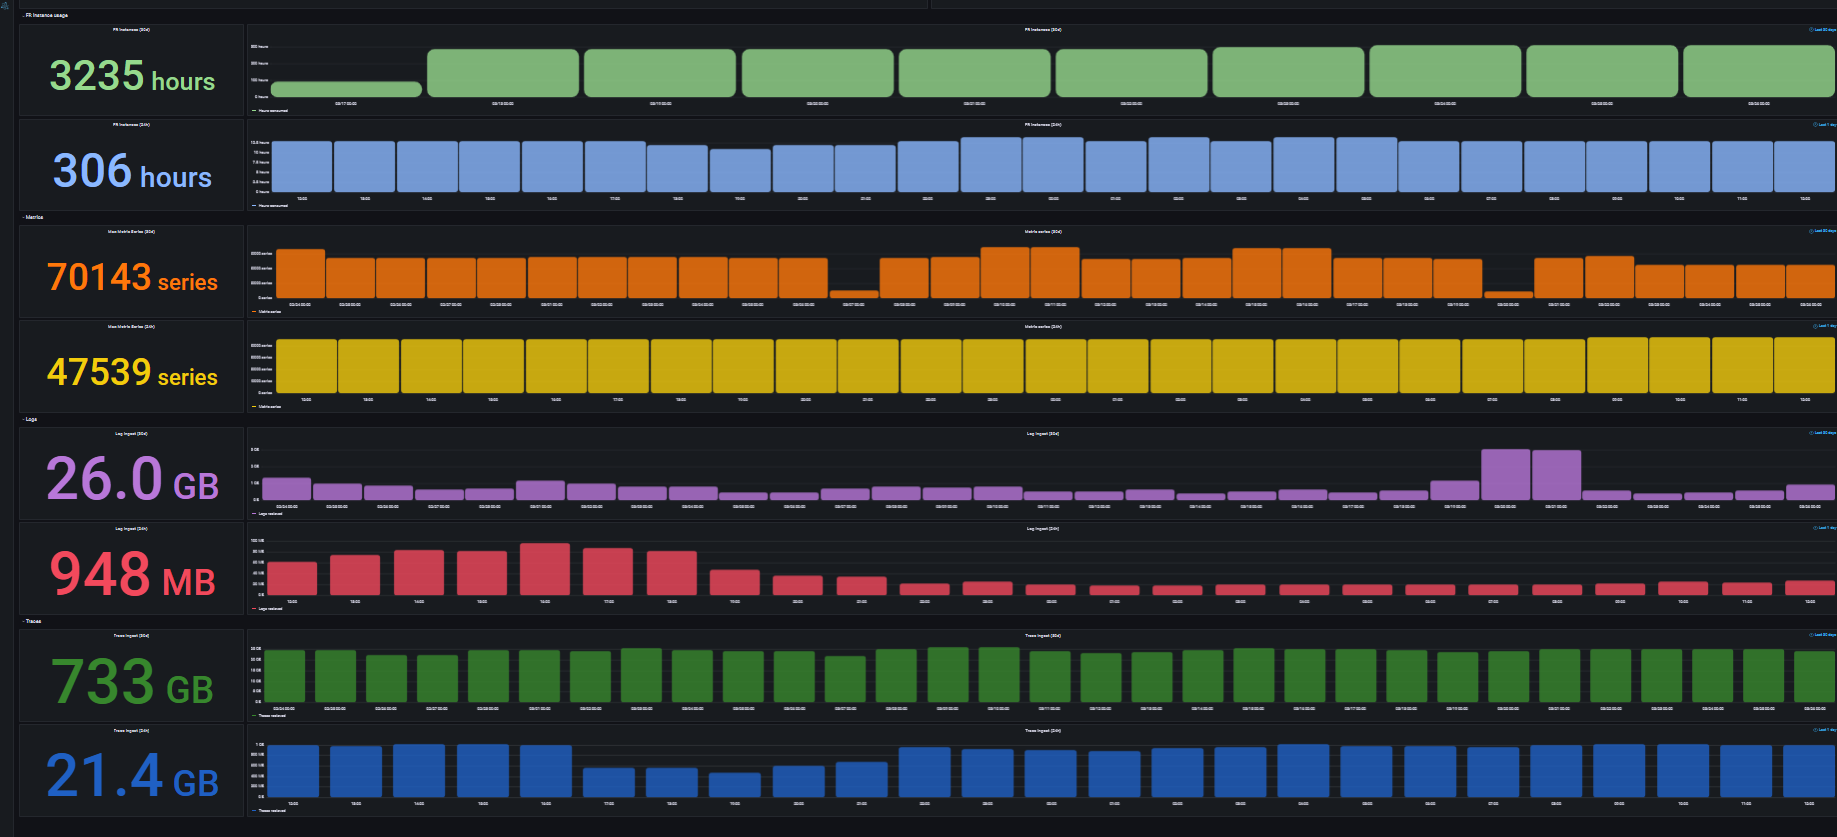Toggle 'Metric series' legend in orange chart

point(270,312)
